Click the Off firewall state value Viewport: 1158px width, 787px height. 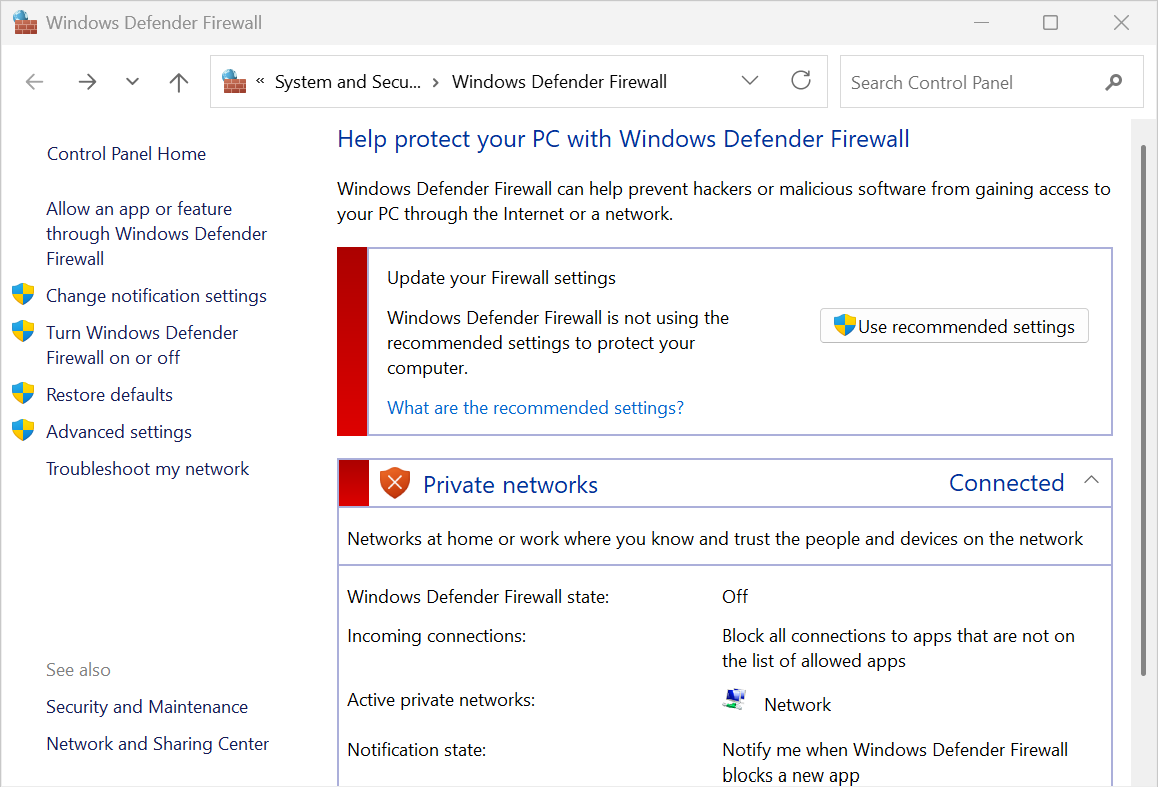tap(735, 597)
